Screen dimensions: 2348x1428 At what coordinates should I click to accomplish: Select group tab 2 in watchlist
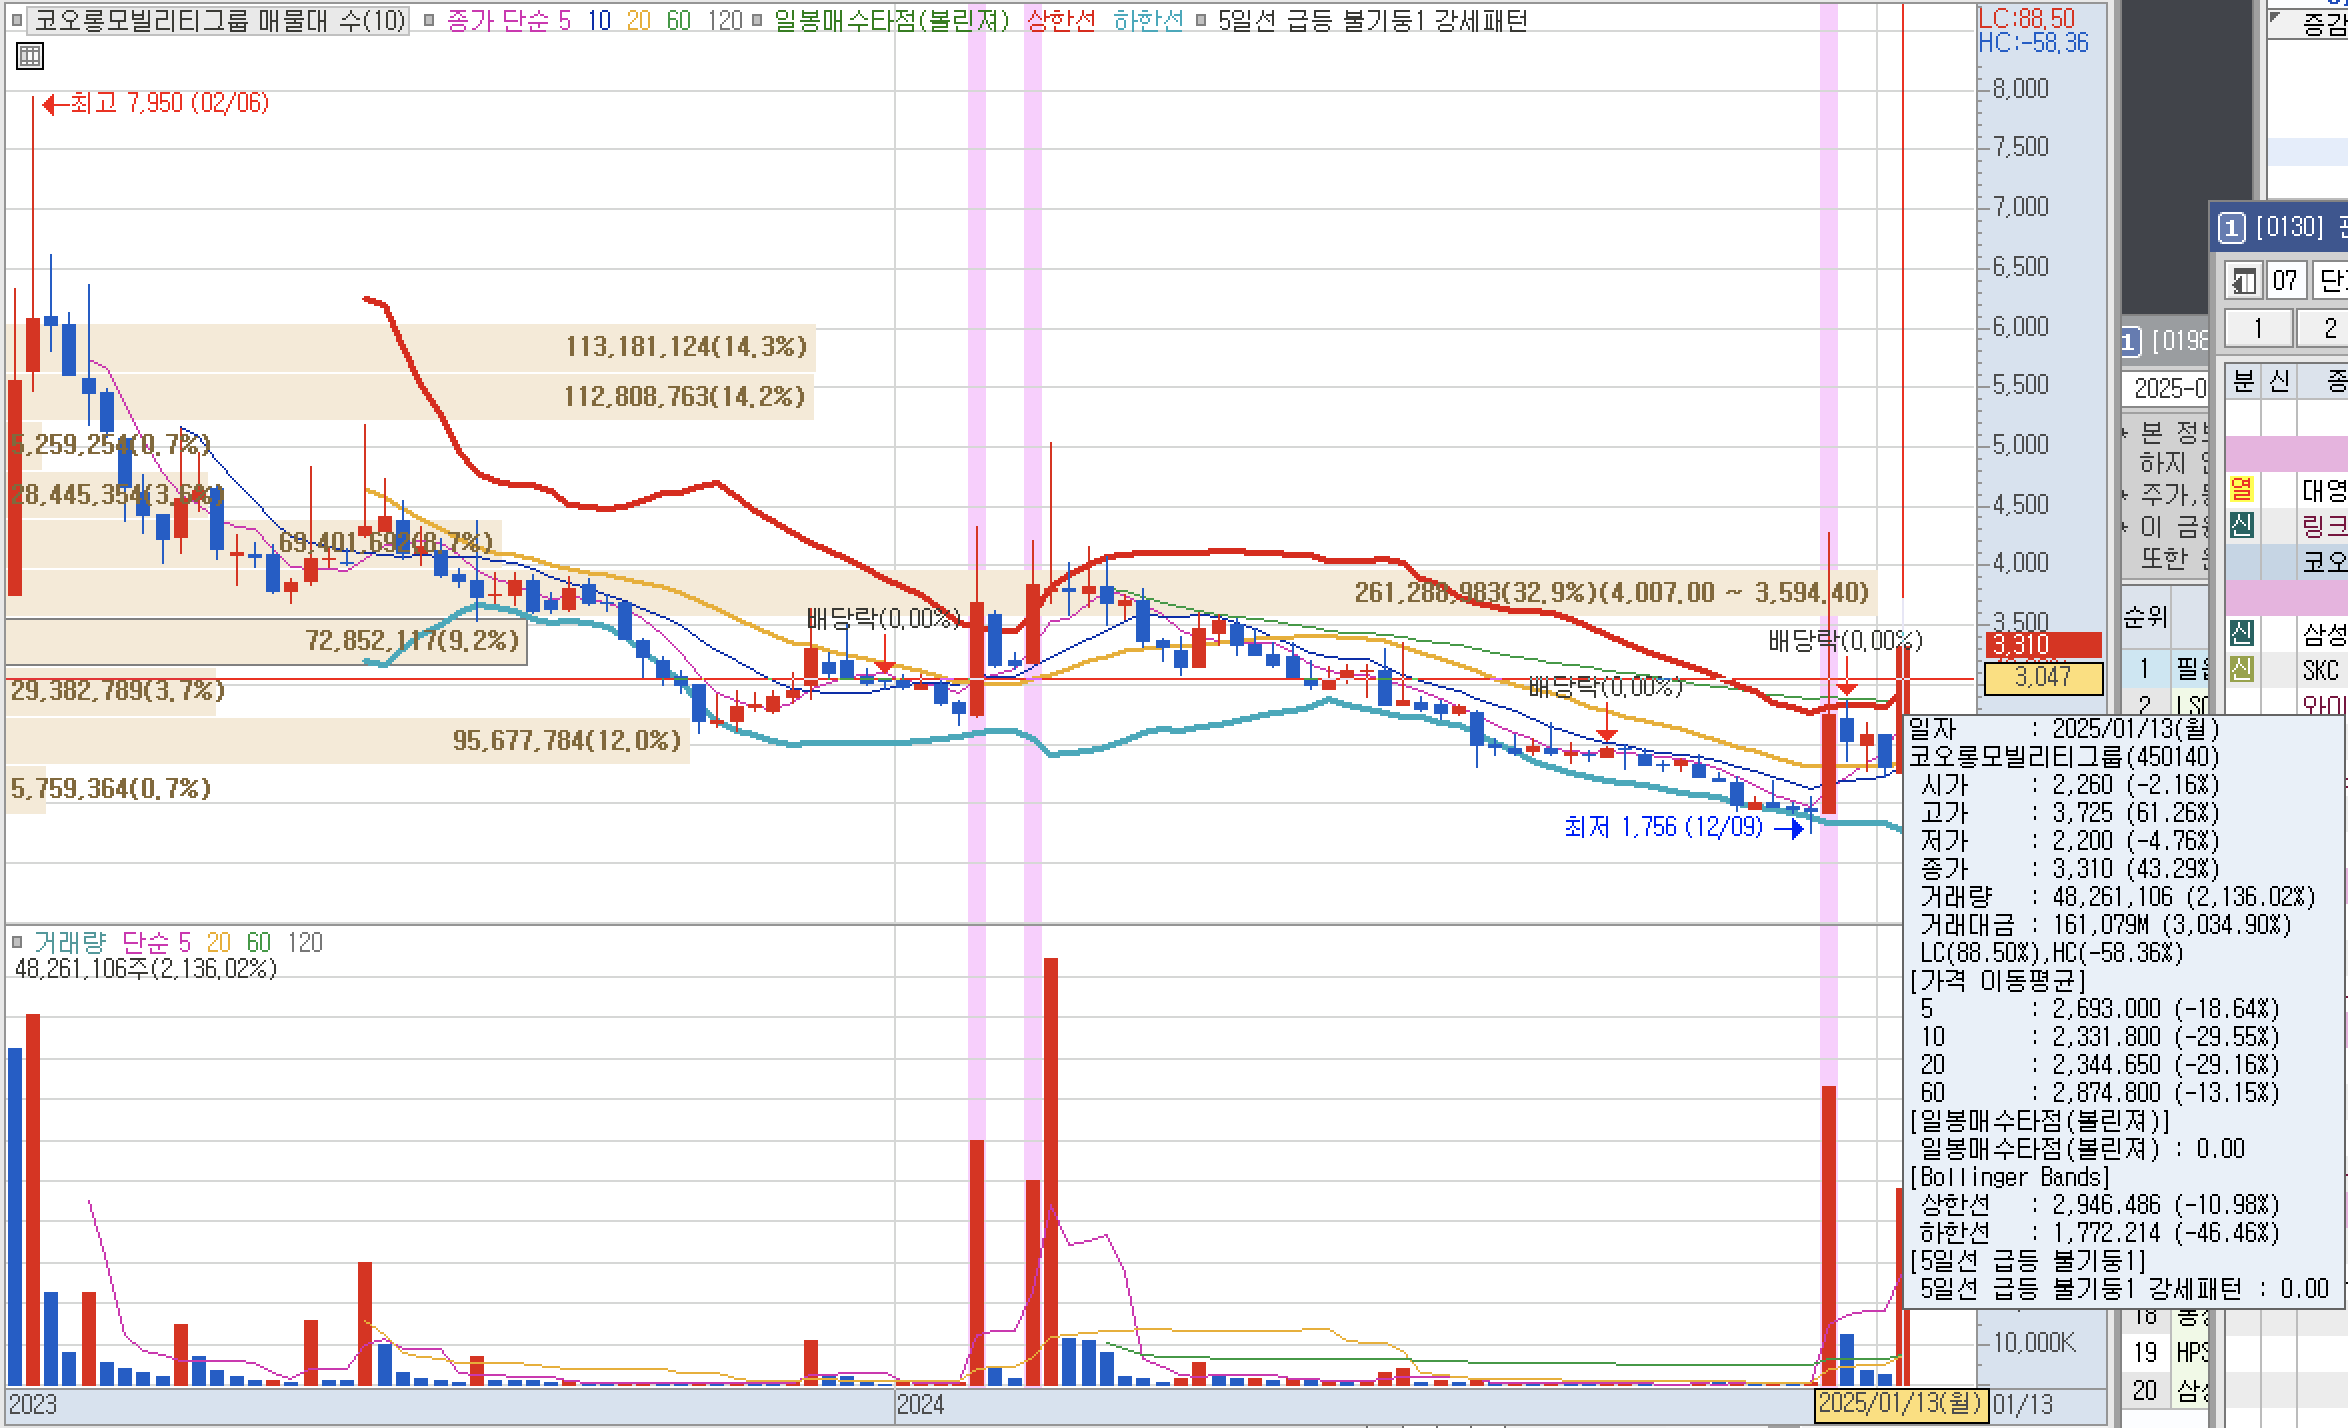click(2329, 328)
